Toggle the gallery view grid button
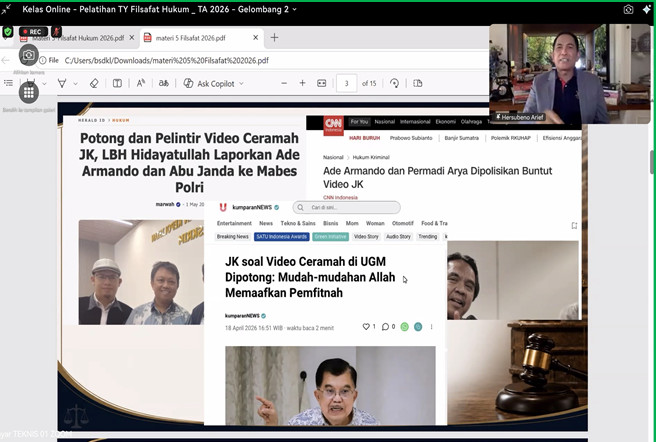This screenshot has width=656, height=442. [x=28, y=93]
